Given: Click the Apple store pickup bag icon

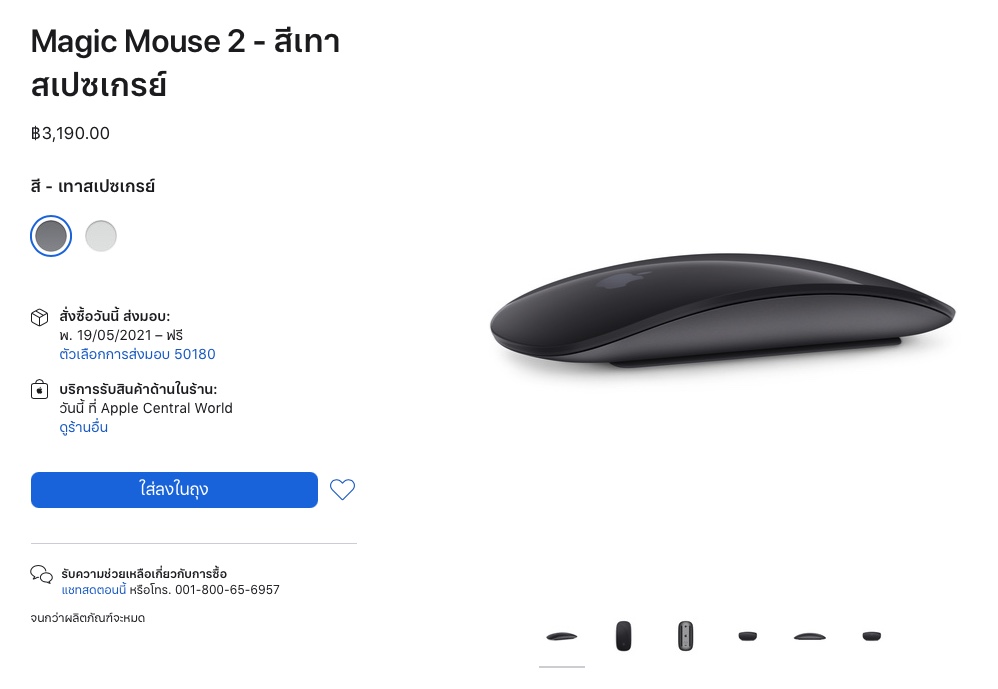Looking at the screenshot, I should [x=39, y=389].
